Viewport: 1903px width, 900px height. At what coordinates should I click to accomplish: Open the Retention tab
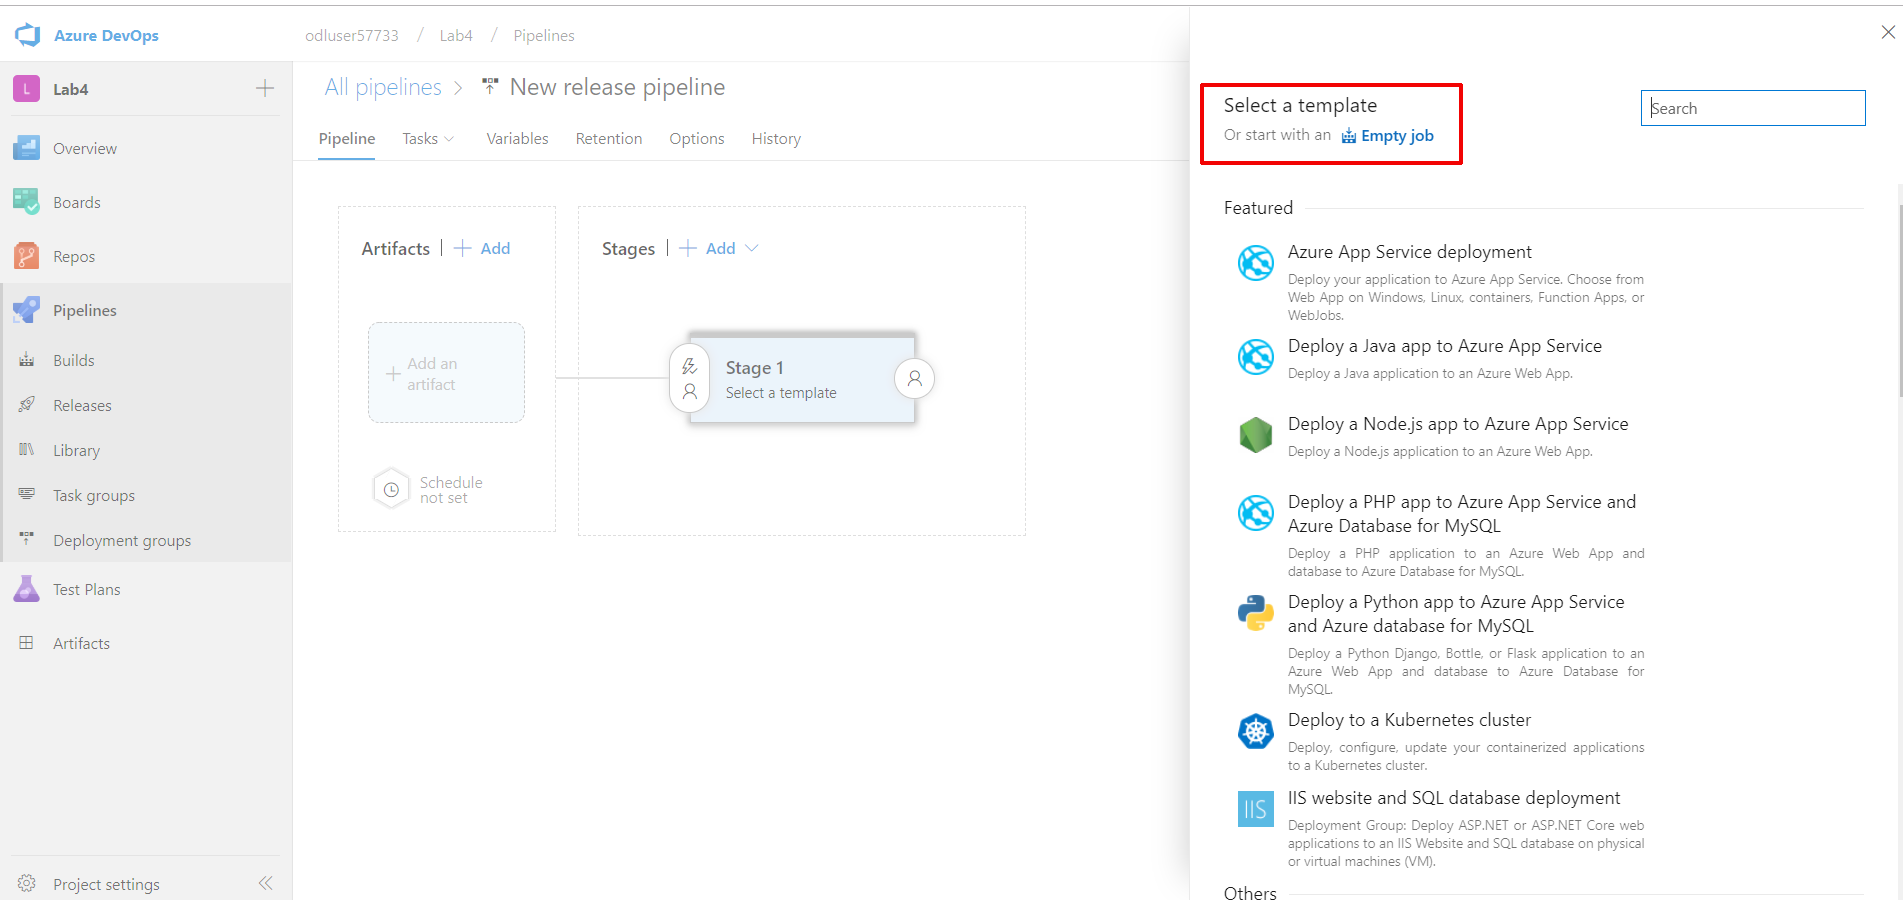[609, 138]
